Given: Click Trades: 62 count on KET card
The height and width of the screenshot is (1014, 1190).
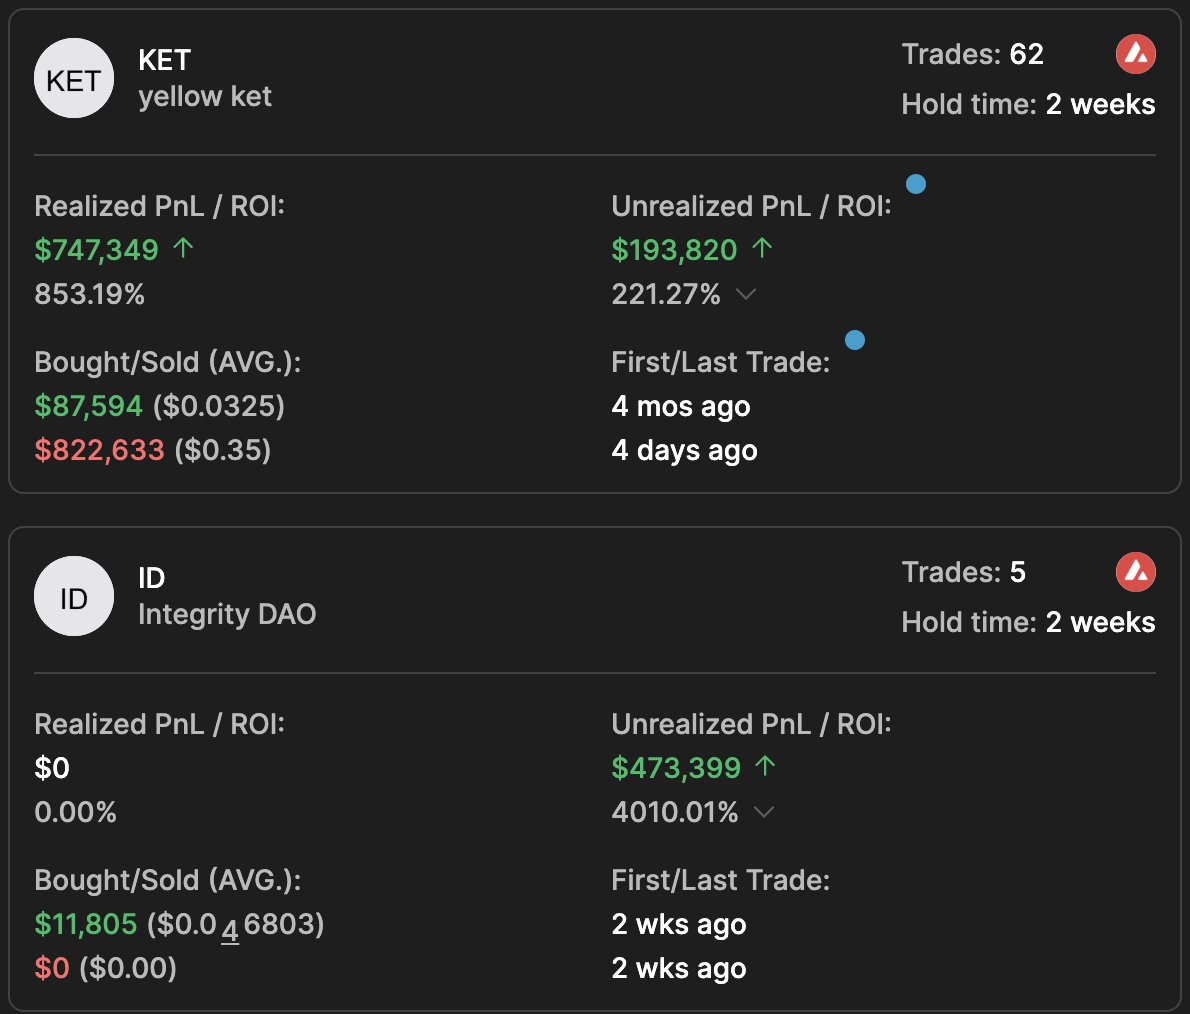Looking at the screenshot, I should (972, 54).
